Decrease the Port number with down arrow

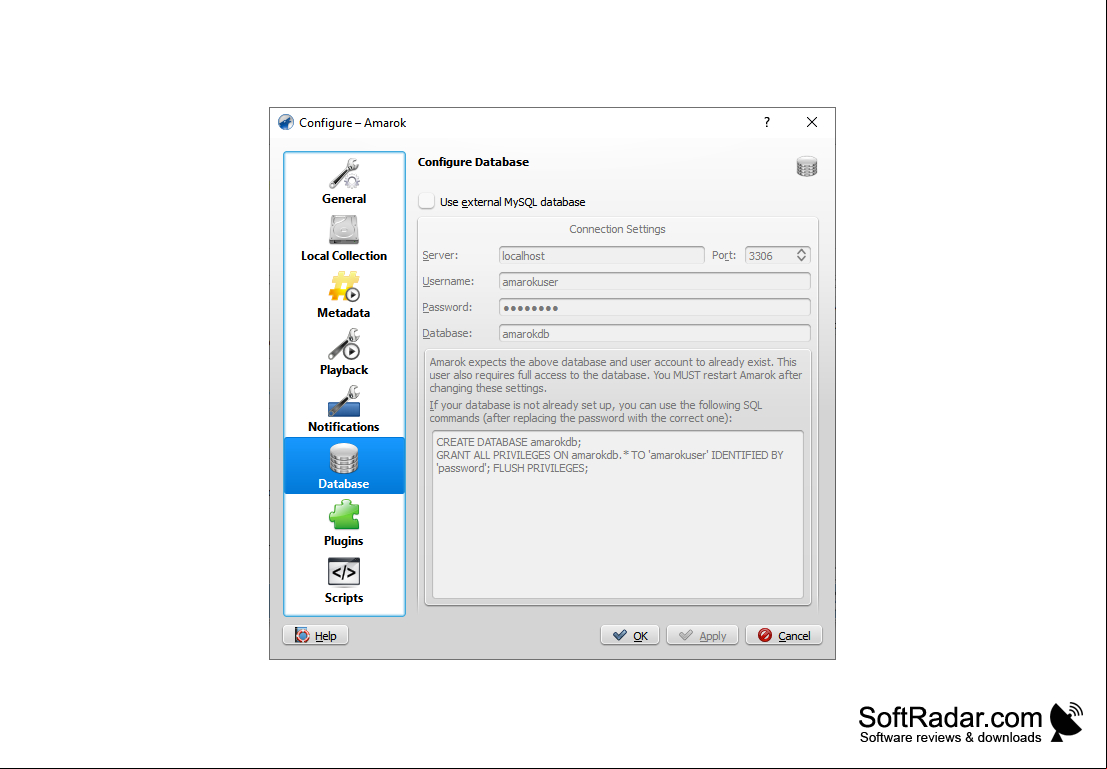pos(801,259)
